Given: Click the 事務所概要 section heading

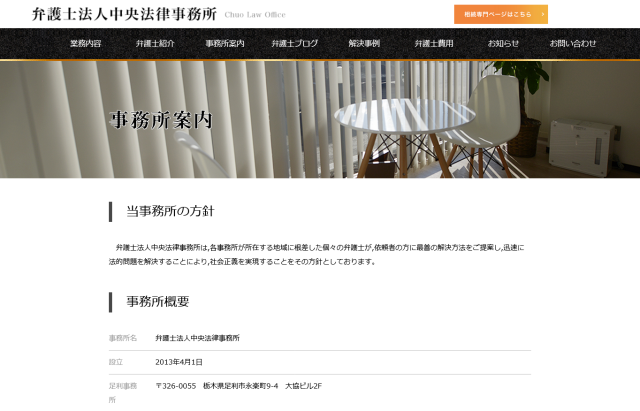Looking at the screenshot, I should coord(158,302).
